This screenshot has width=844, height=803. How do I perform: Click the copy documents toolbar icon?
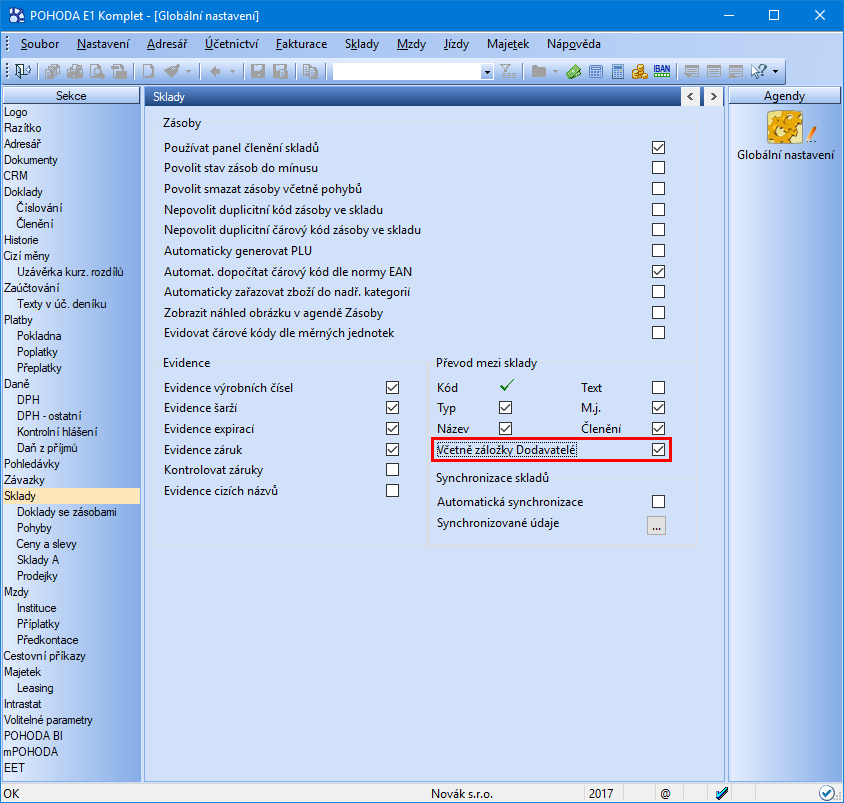click(x=53, y=71)
